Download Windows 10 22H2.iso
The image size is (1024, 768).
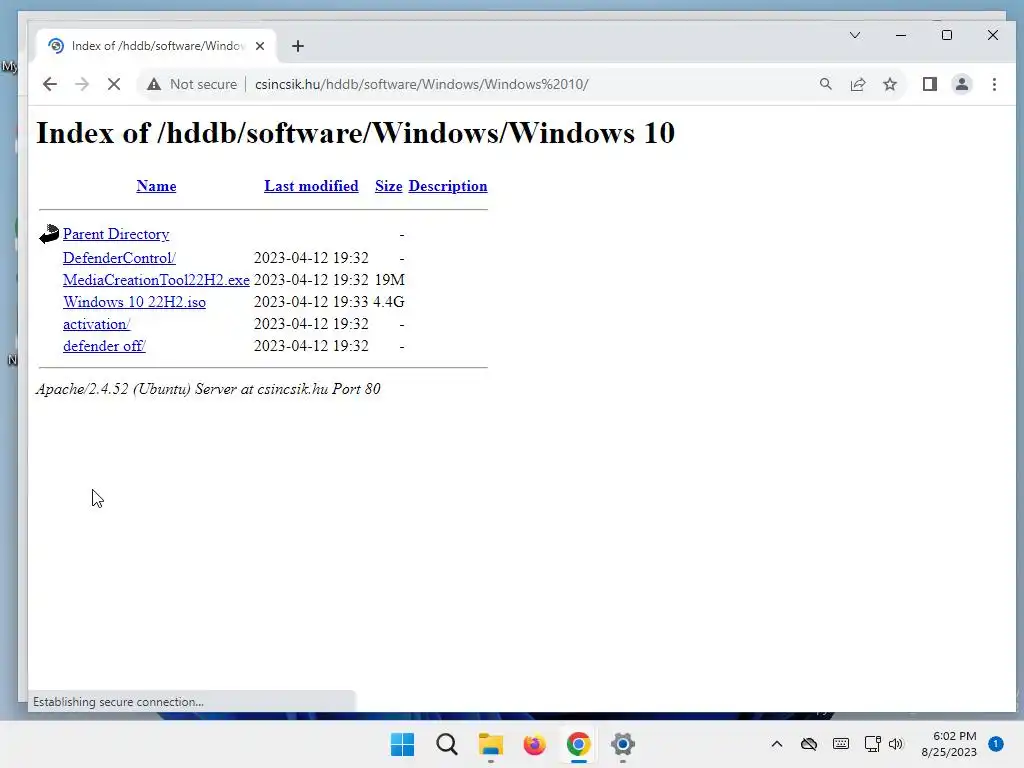coord(134,302)
